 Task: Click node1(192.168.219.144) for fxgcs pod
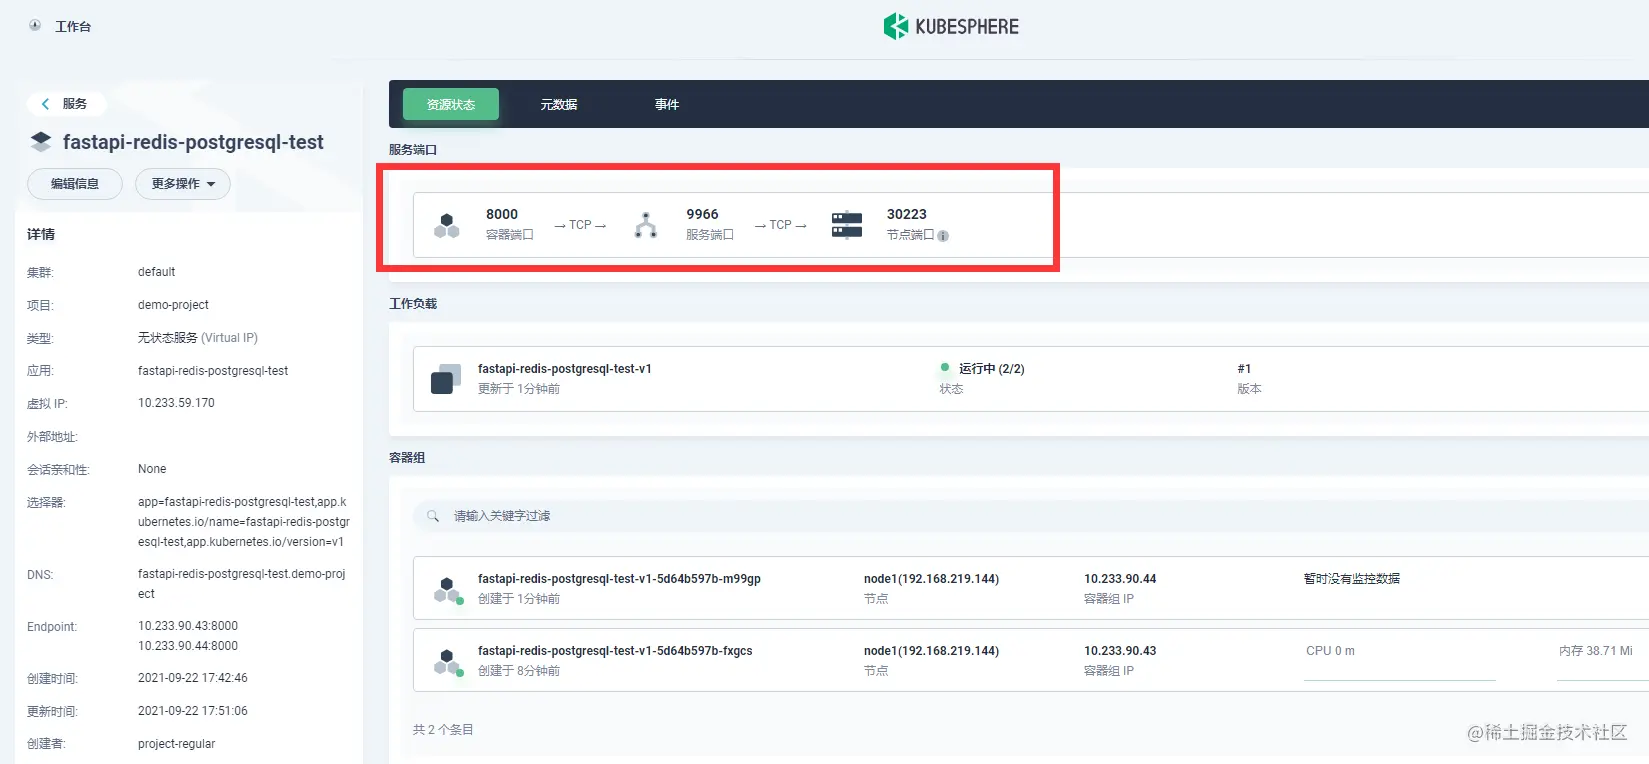pos(931,651)
